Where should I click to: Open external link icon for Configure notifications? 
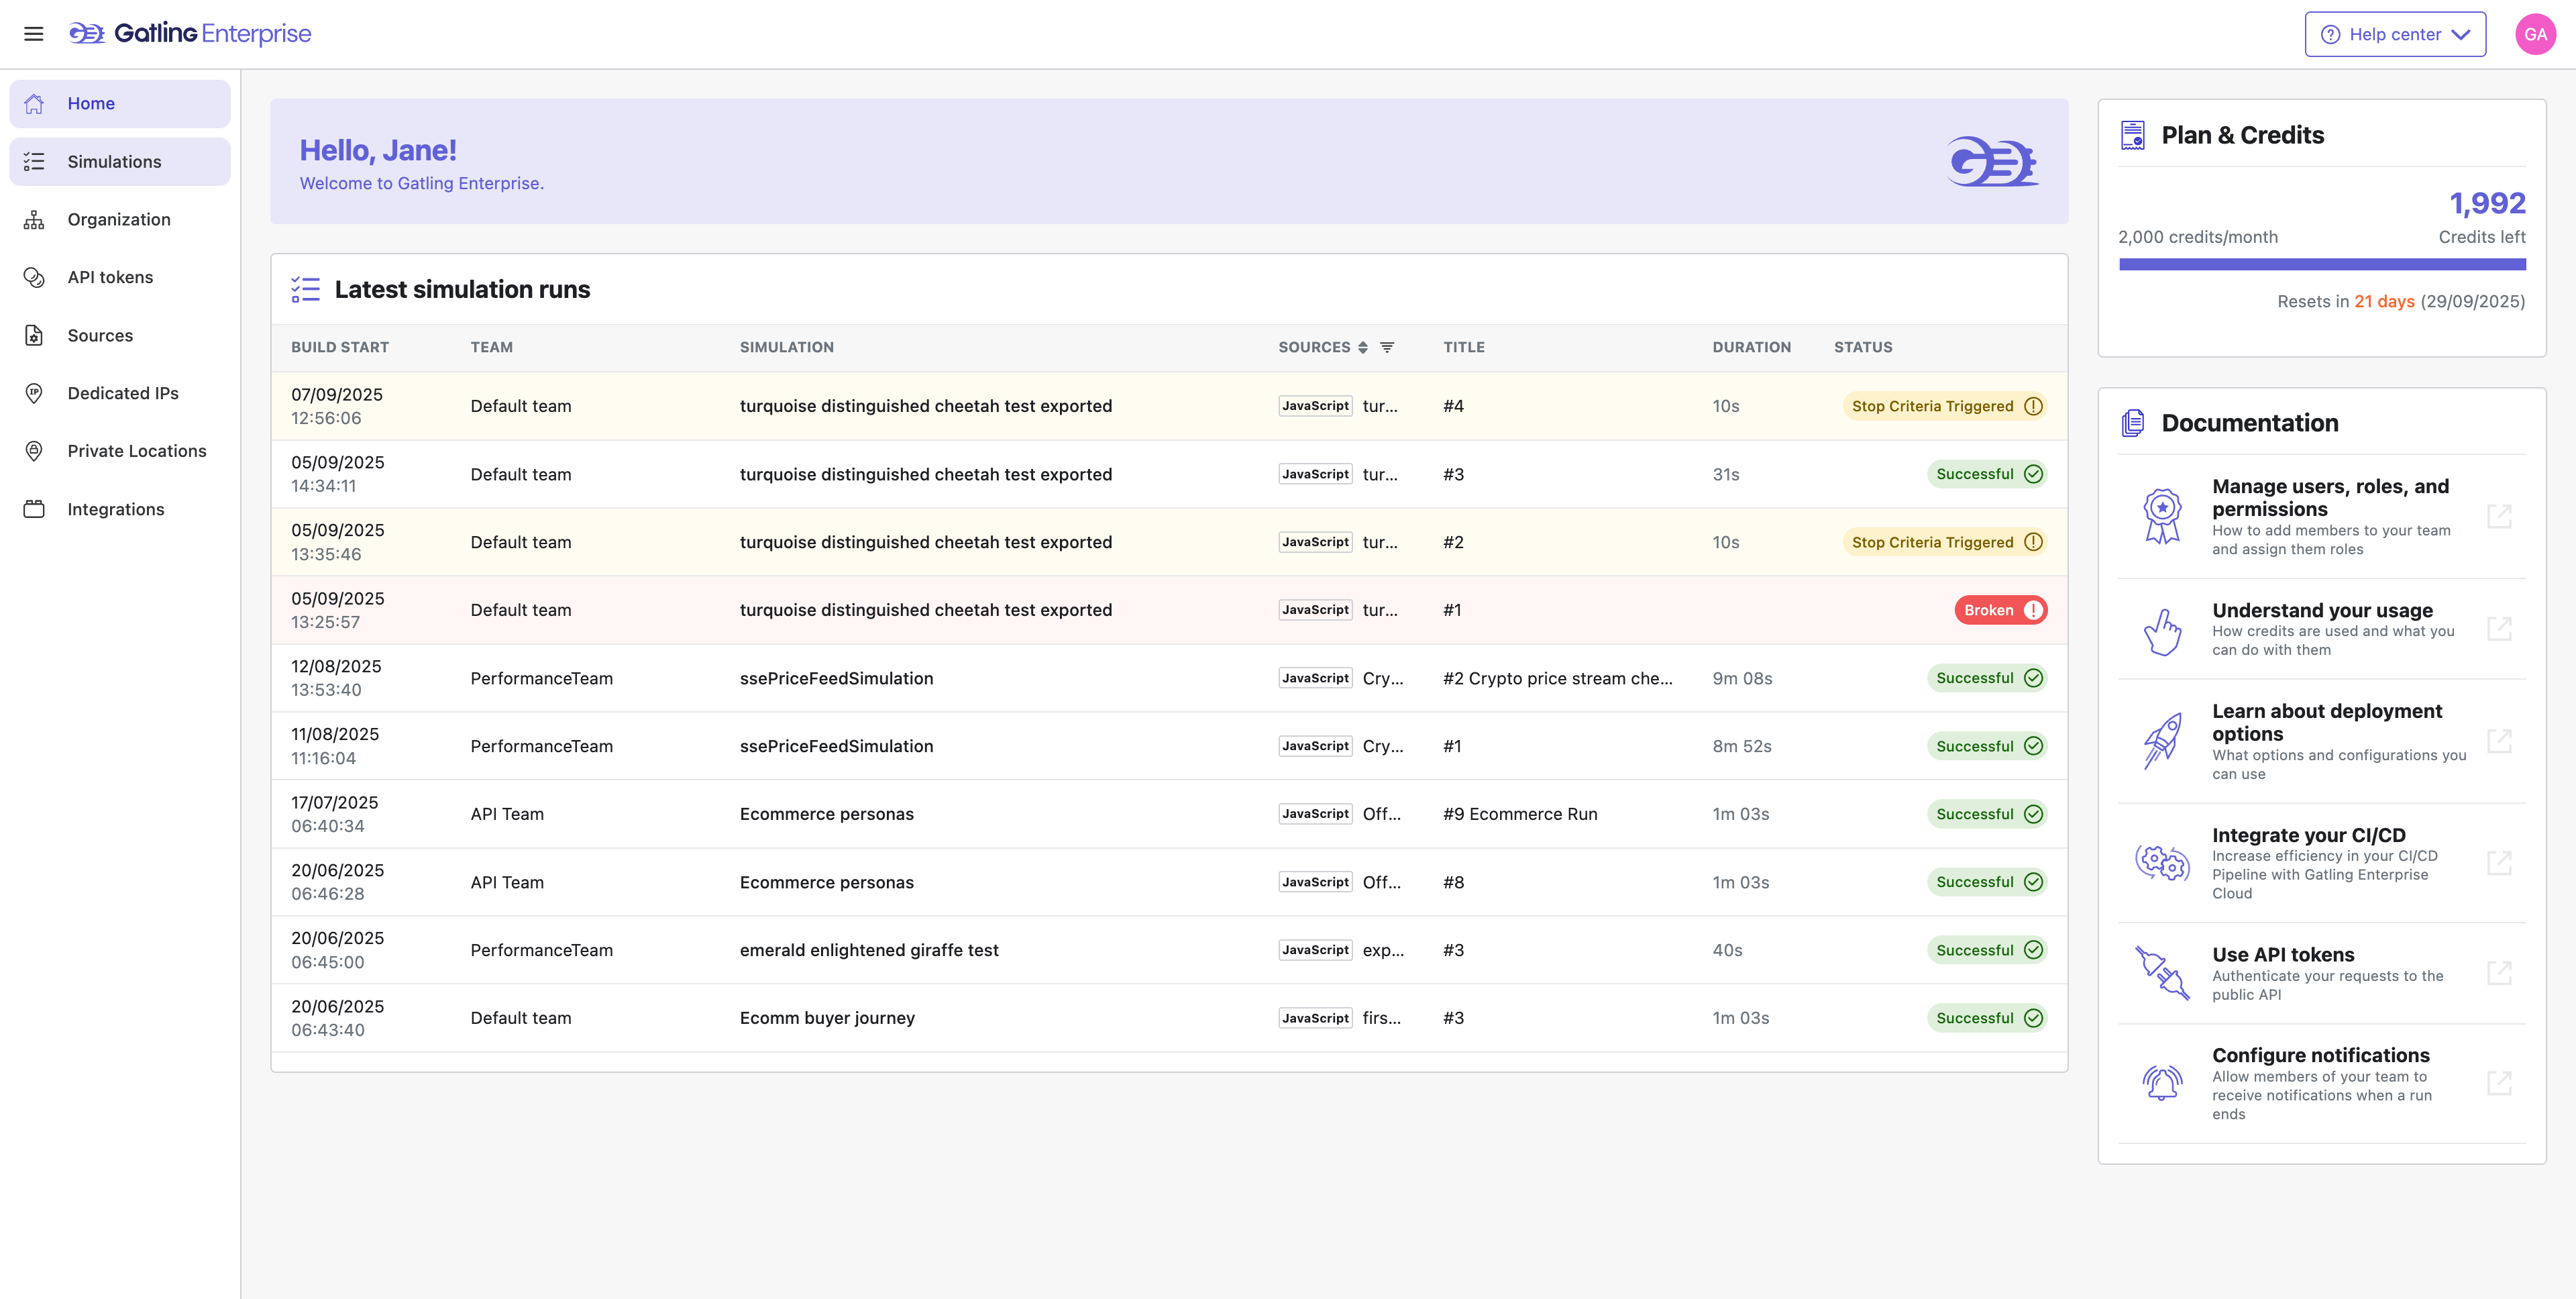(2498, 1083)
